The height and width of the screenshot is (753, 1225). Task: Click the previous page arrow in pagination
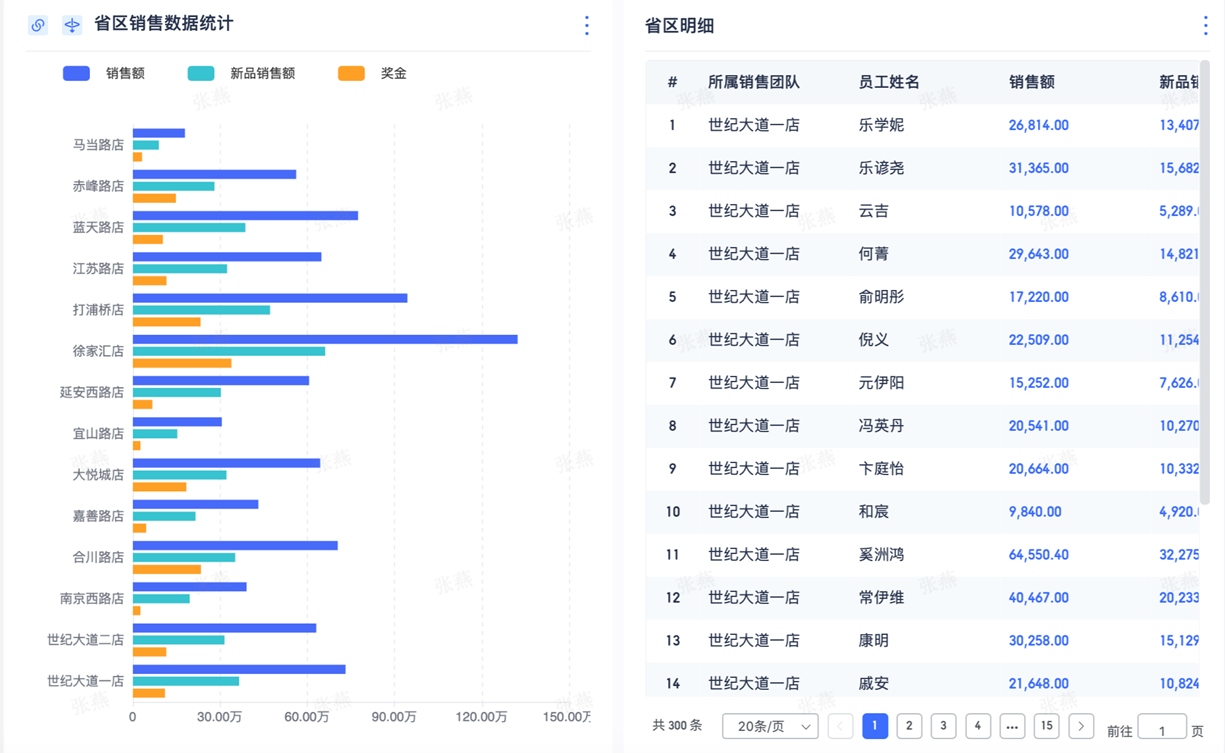pyautogui.click(x=841, y=726)
